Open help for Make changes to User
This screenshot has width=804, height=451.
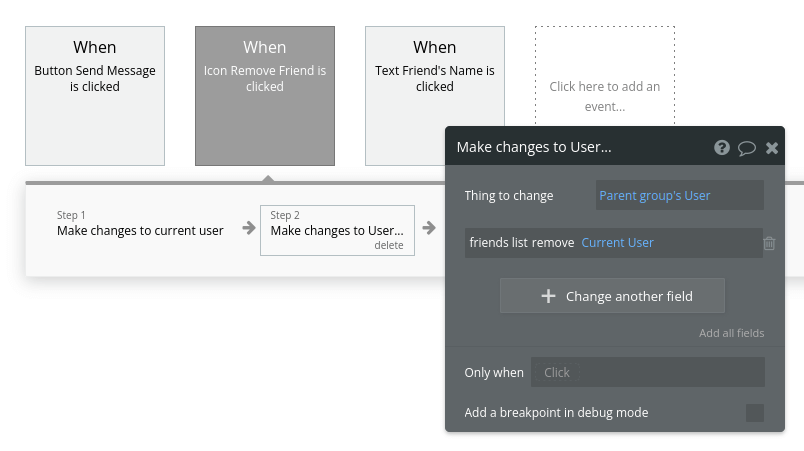click(721, 147)
